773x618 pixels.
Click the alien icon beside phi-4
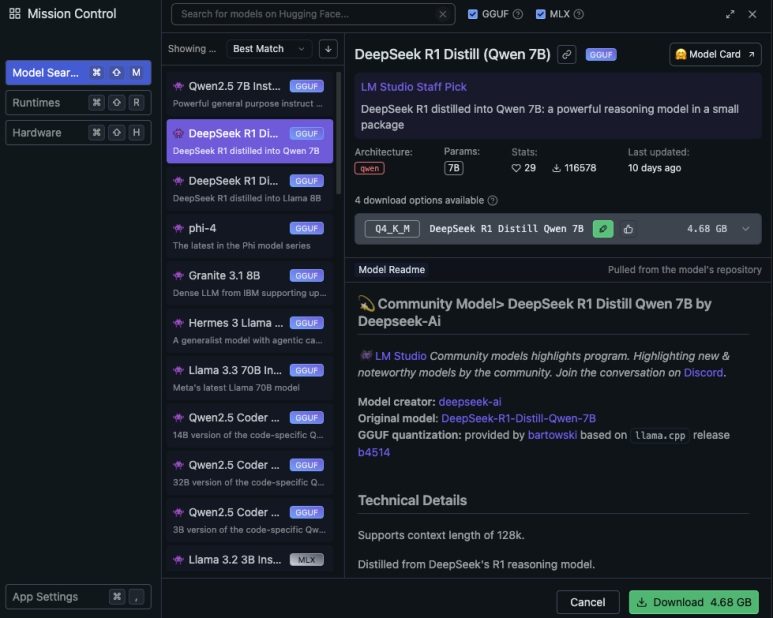[178, 228]
